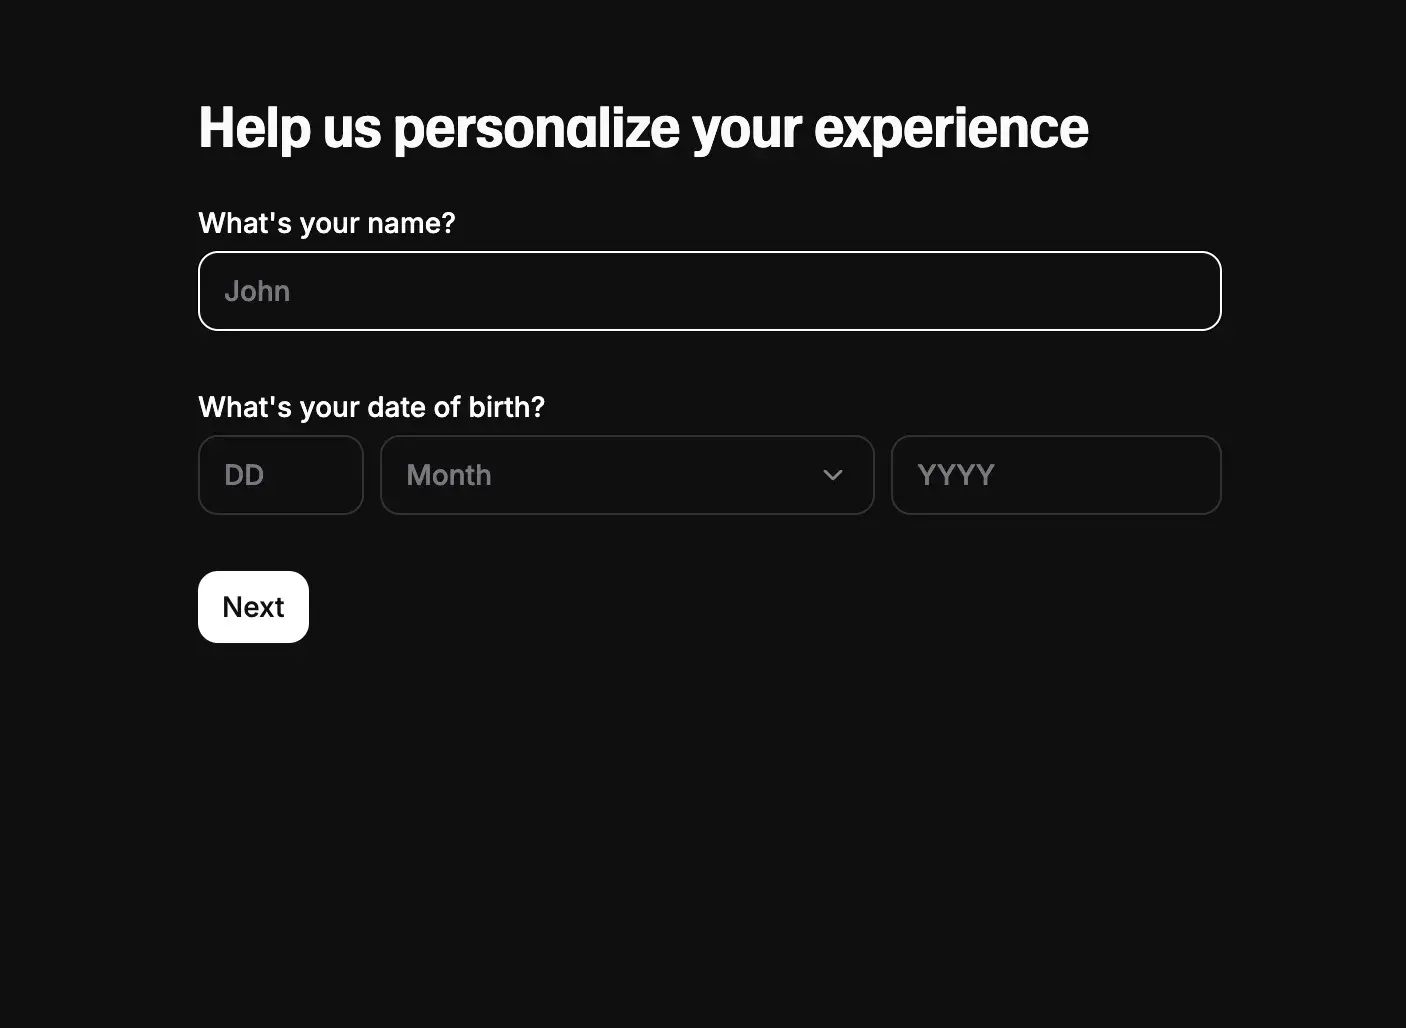This screenshot has width=1406, height=1028.
Task: Open the Month dropdown
Action: click(627, 475)
